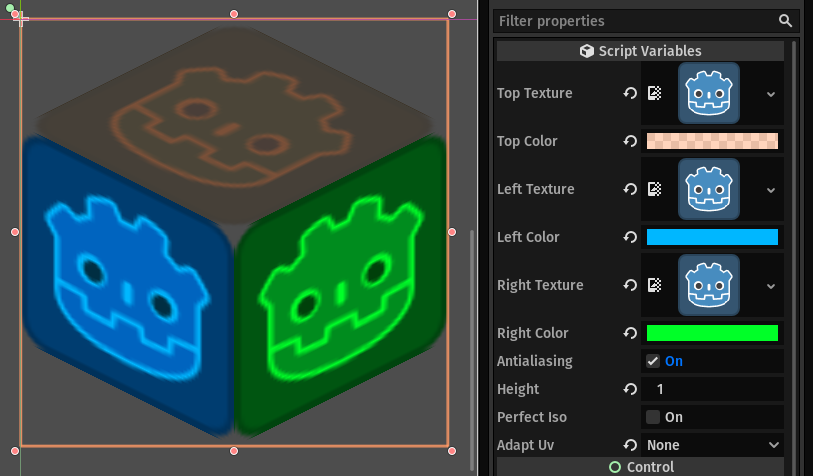This screenshot has height=476, width=813.
Task: Click the bottom-left selection resize handle
Action: click(15, 451)
